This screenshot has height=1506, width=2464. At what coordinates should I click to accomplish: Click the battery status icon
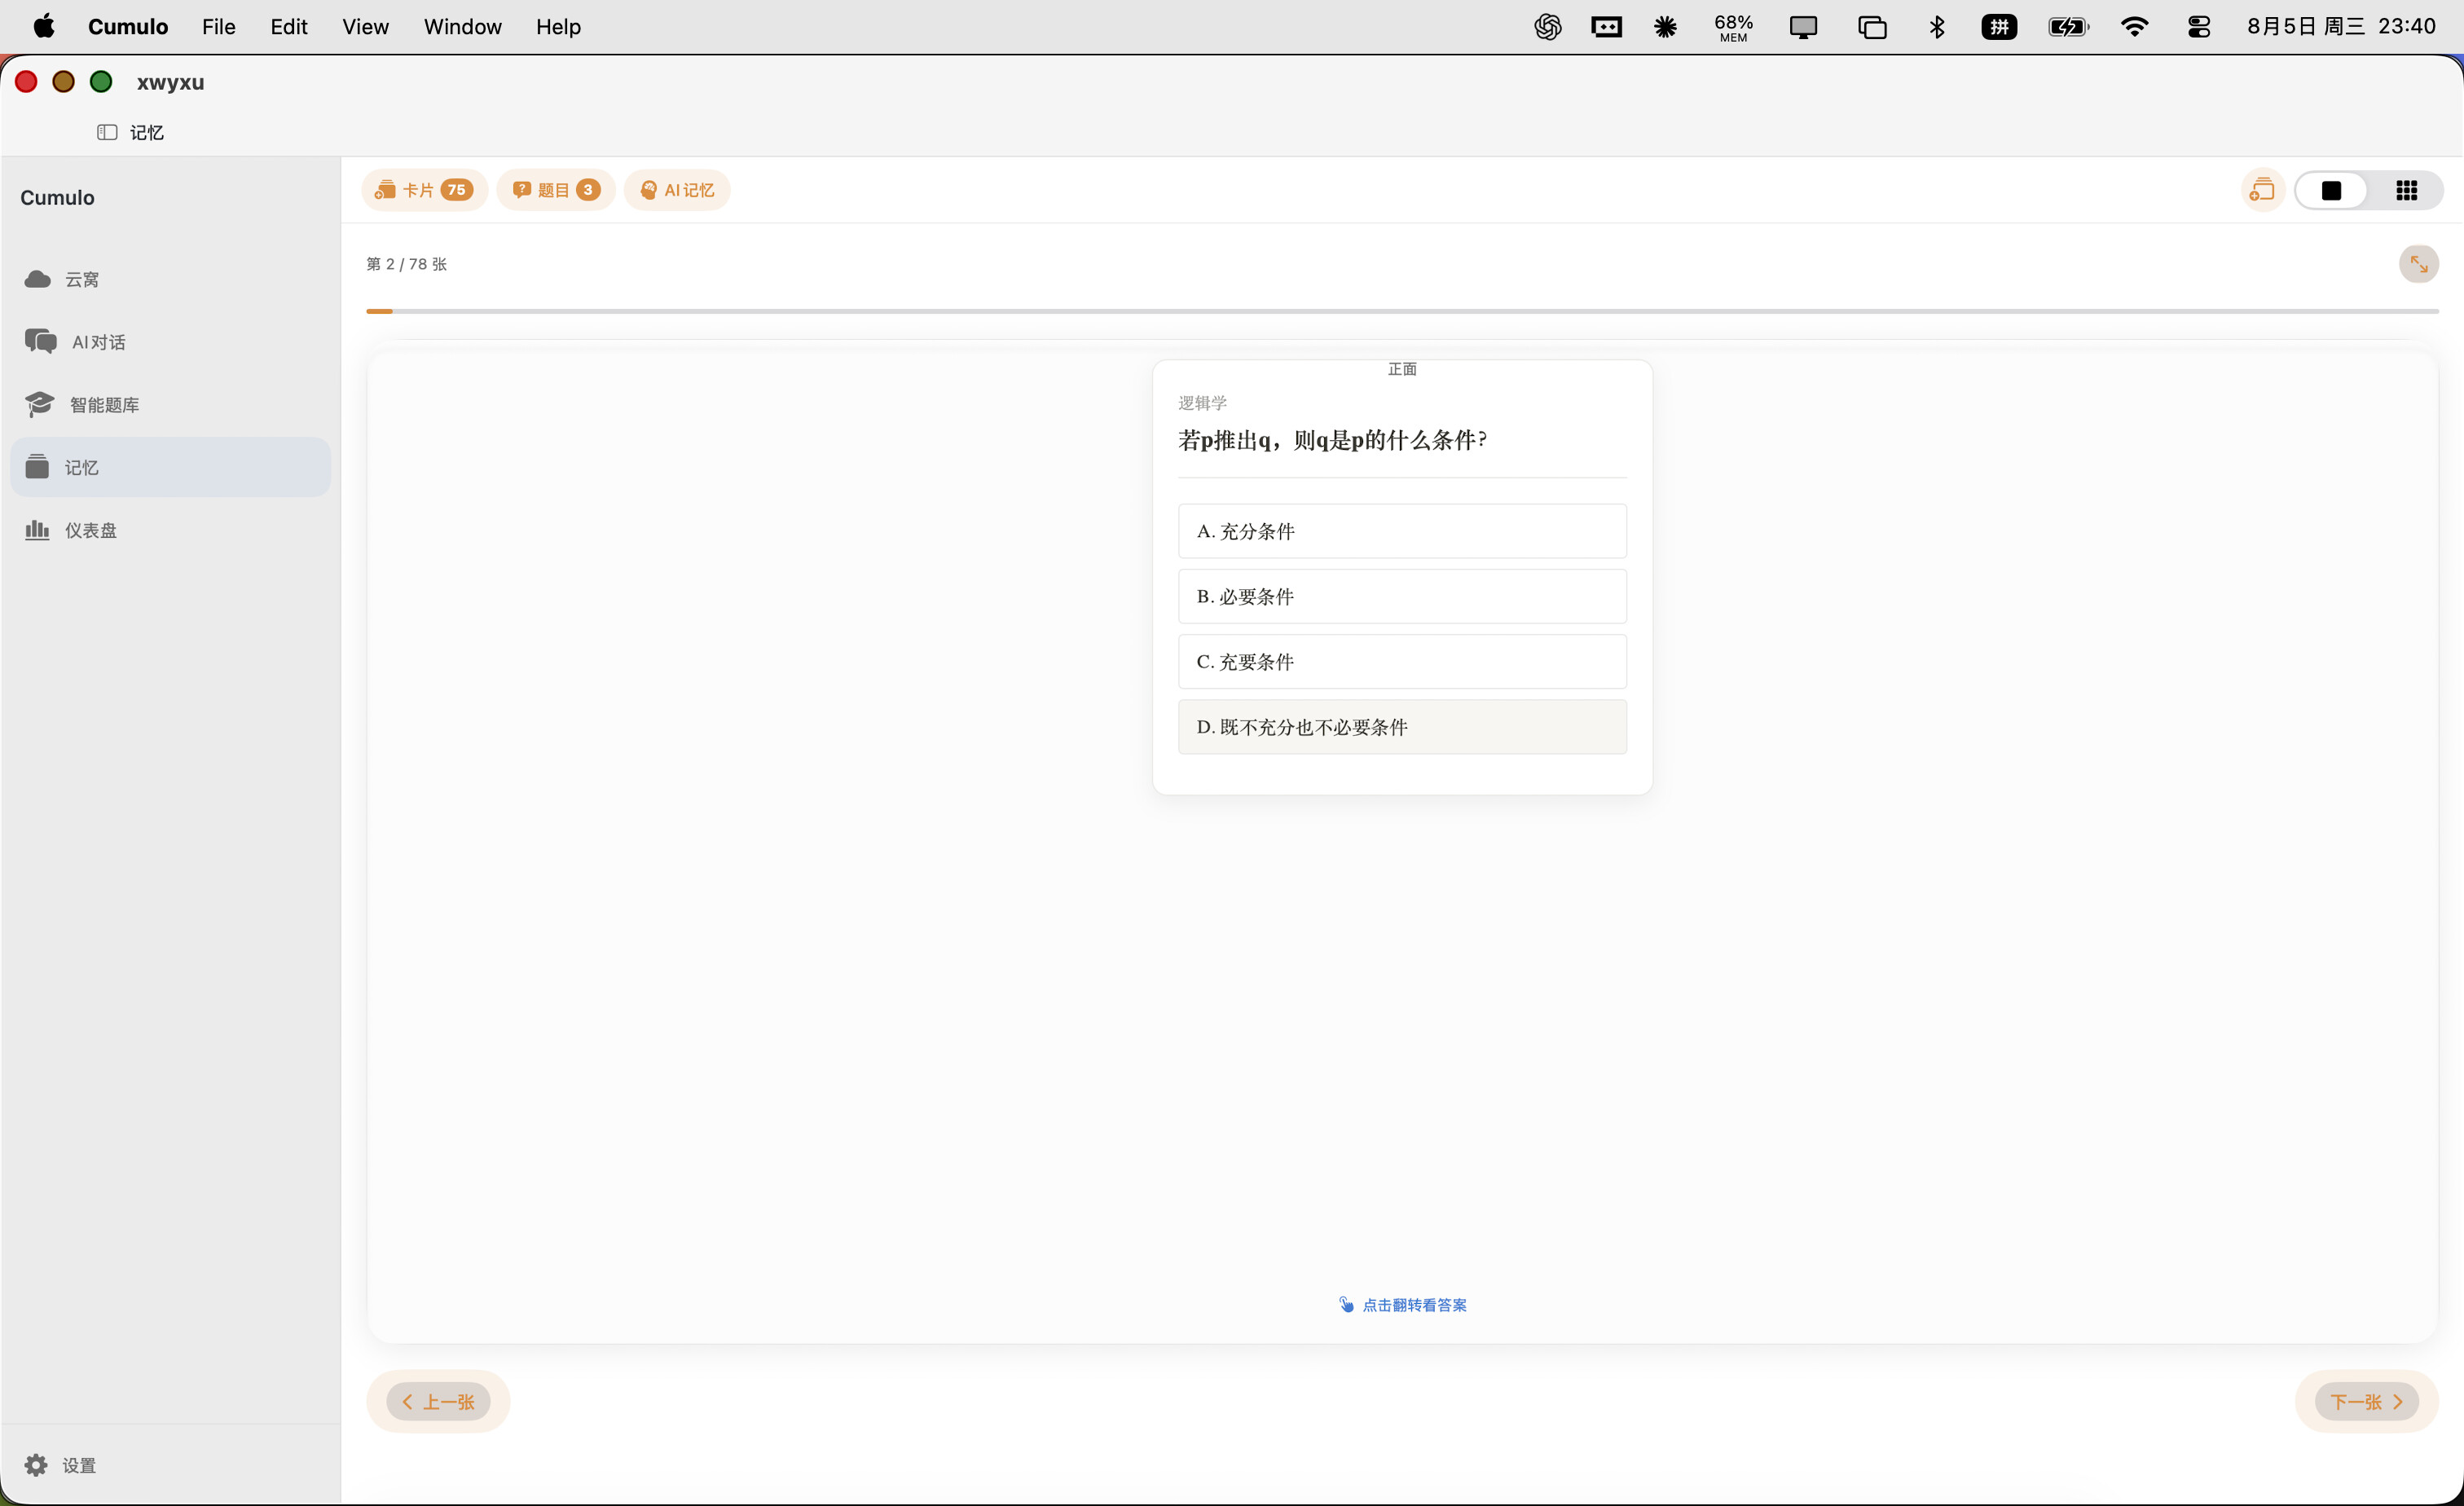coord(2067,27)
